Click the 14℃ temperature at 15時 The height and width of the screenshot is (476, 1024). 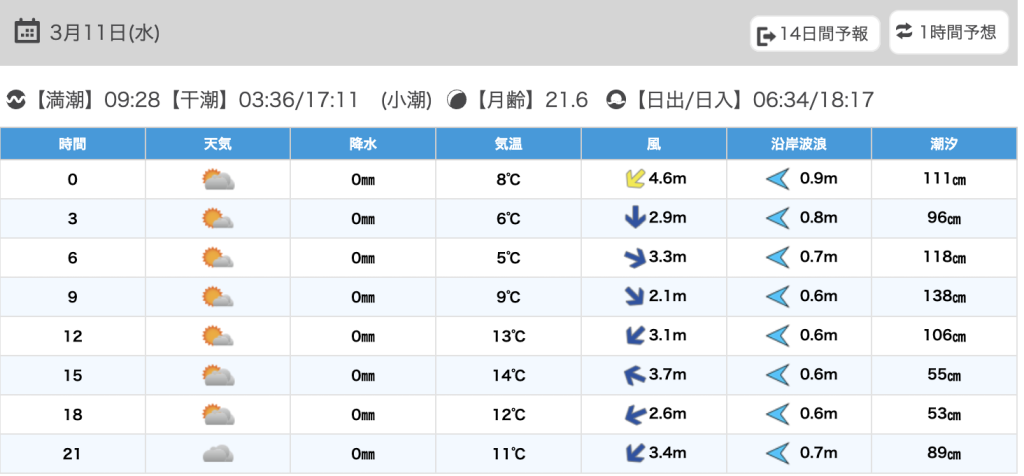pyautogui.click(x=508, y=376)
